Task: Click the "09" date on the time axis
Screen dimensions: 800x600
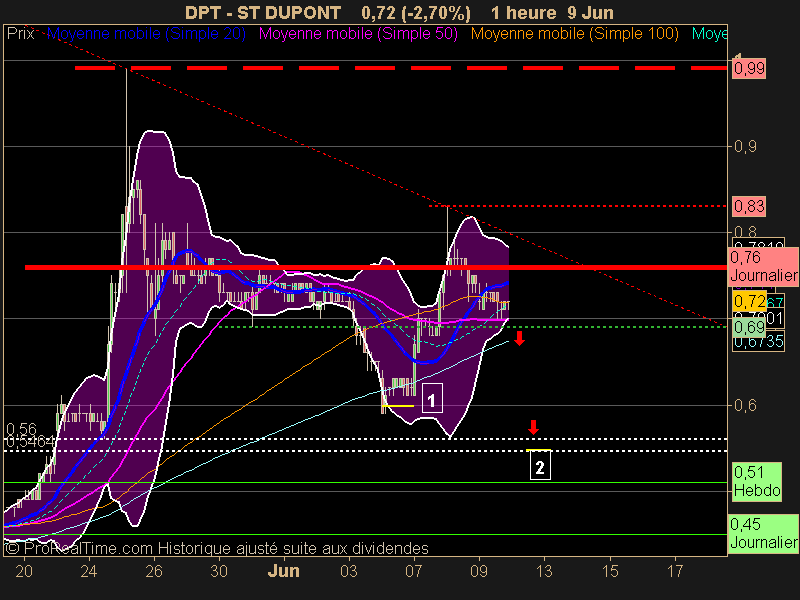Action: [x=479, y=571]
